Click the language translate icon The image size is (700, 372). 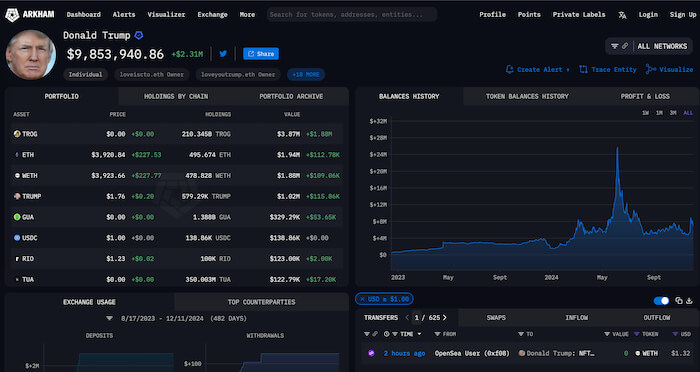click(622, 15)
